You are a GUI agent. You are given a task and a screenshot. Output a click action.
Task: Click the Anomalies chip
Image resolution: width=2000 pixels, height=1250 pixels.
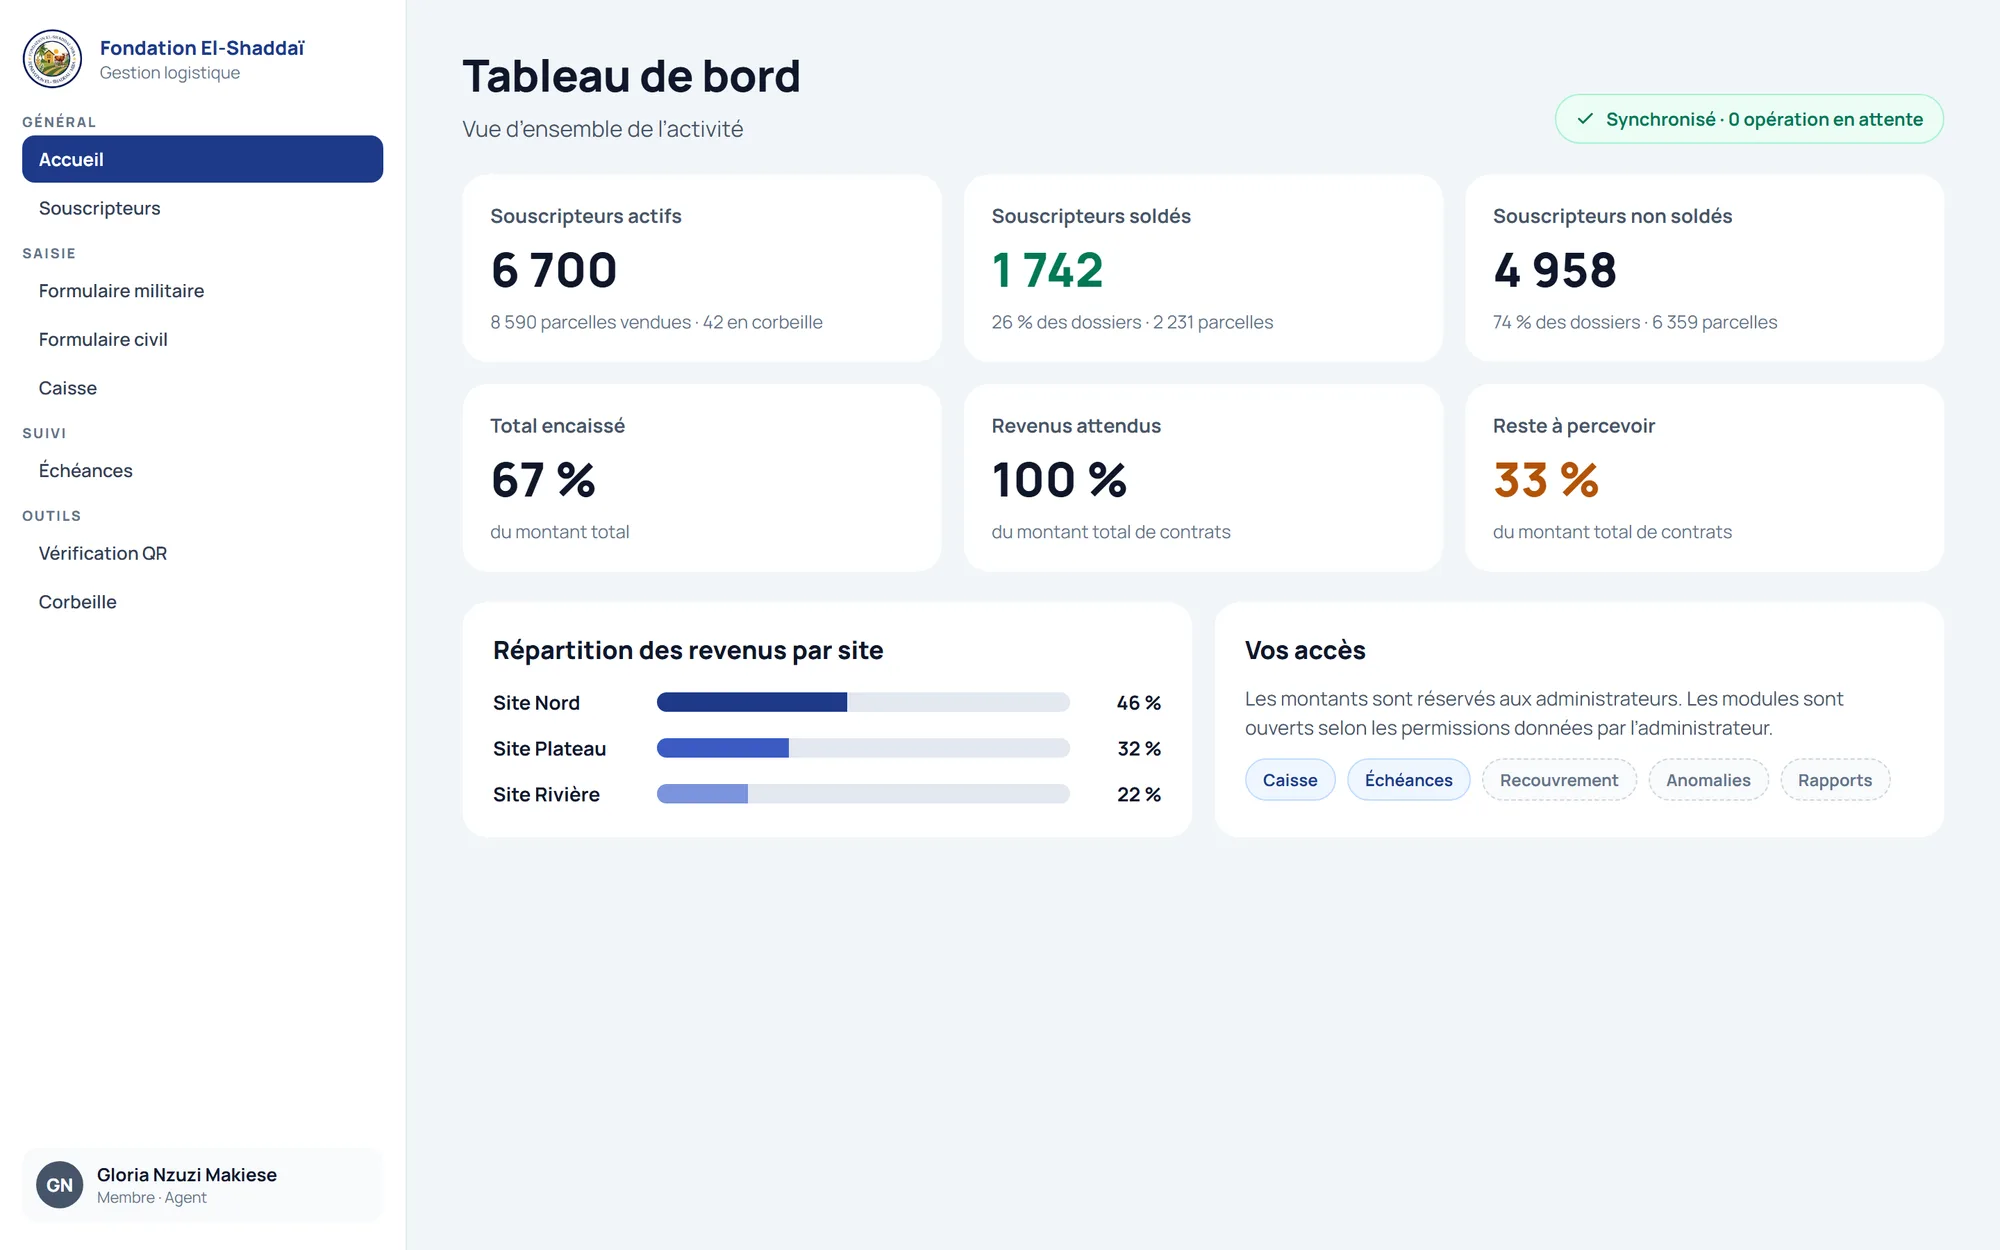(1708, 780)
